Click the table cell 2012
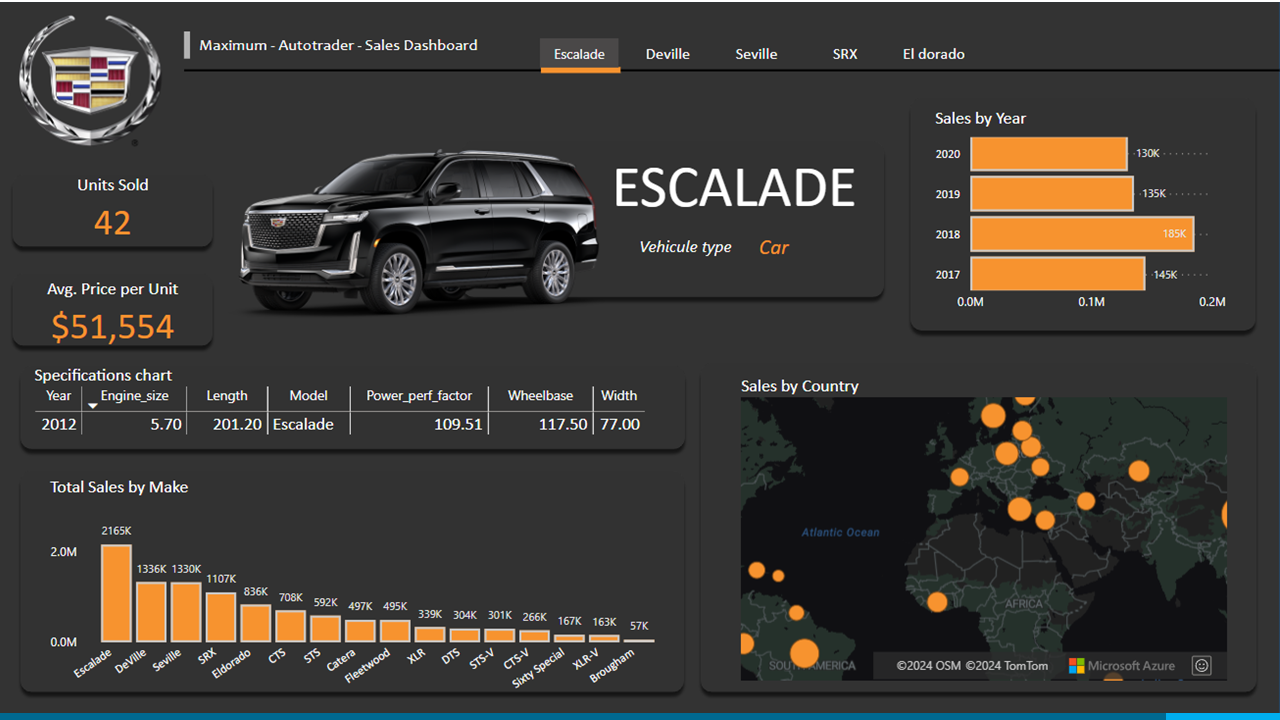 tap(59, 424)
